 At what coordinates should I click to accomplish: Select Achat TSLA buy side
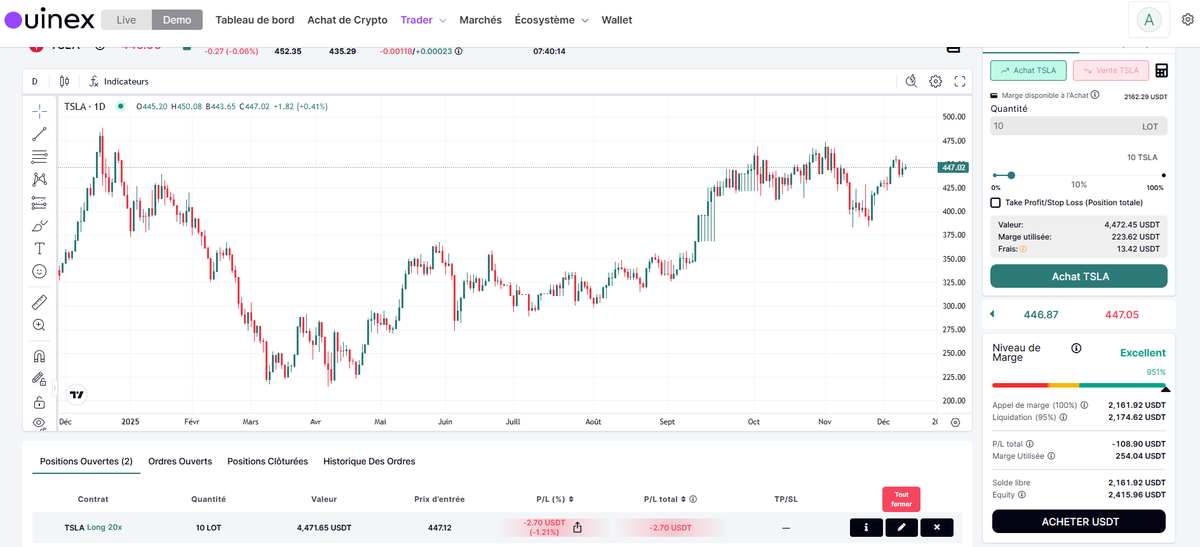1029,71
